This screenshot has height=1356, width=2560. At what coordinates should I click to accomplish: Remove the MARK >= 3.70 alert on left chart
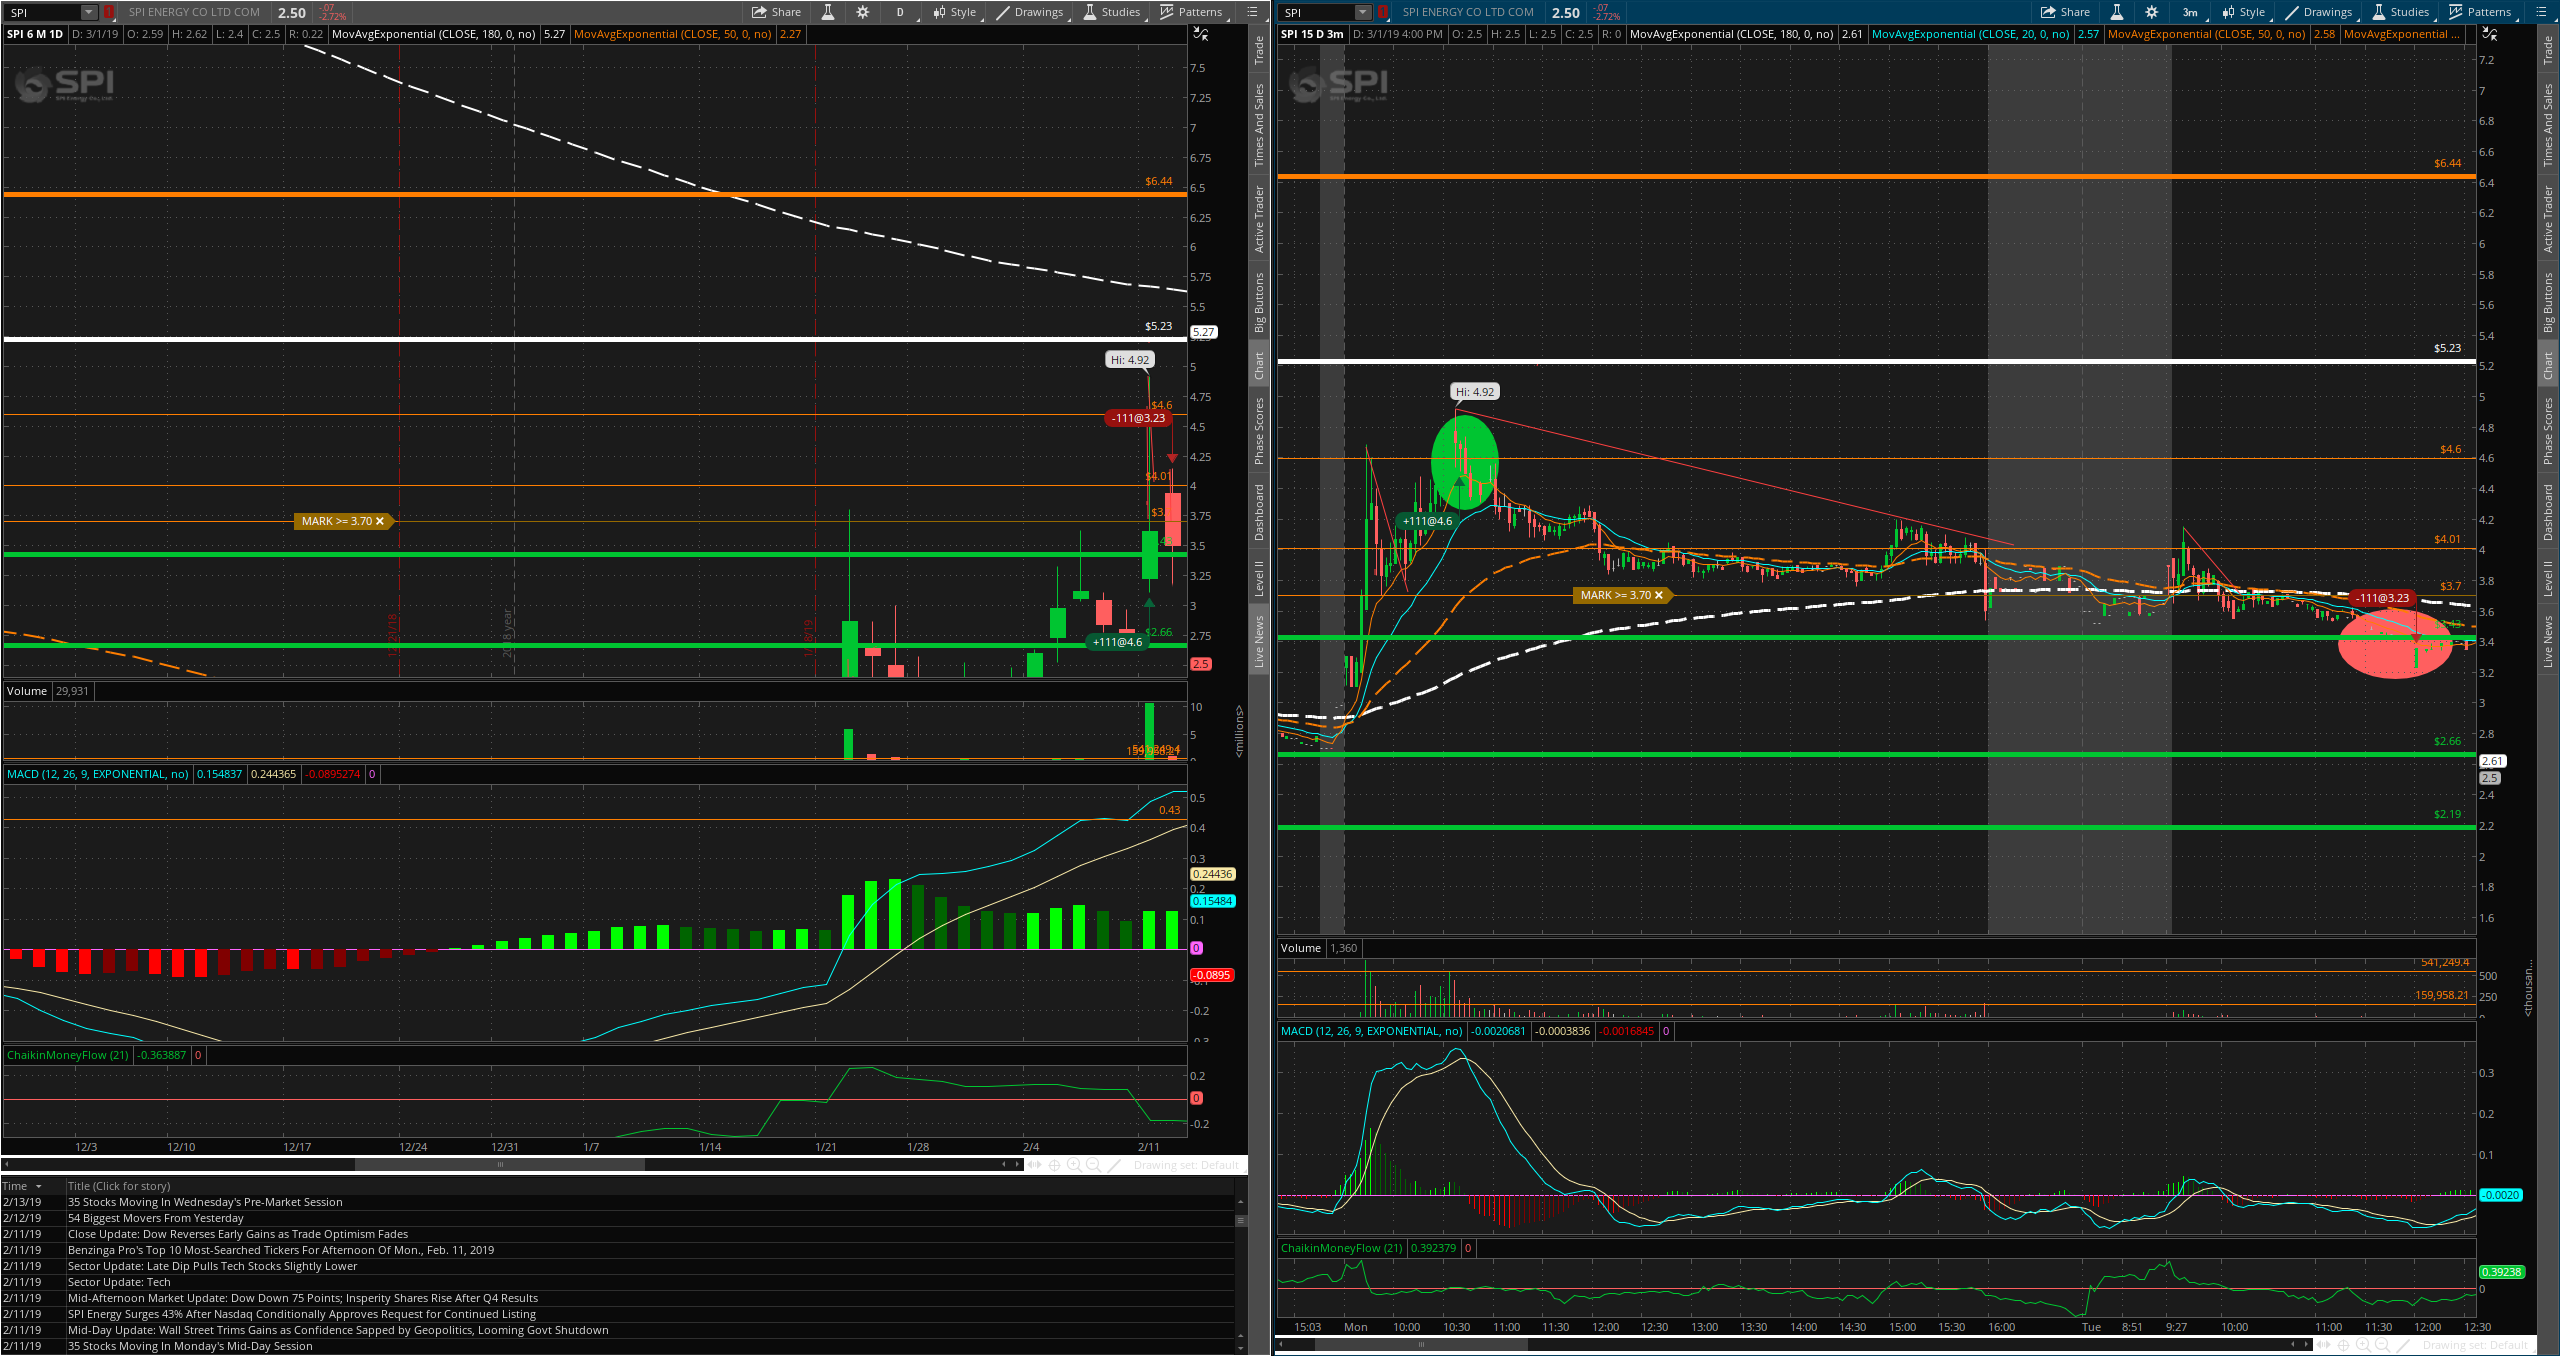coord(380,521)
